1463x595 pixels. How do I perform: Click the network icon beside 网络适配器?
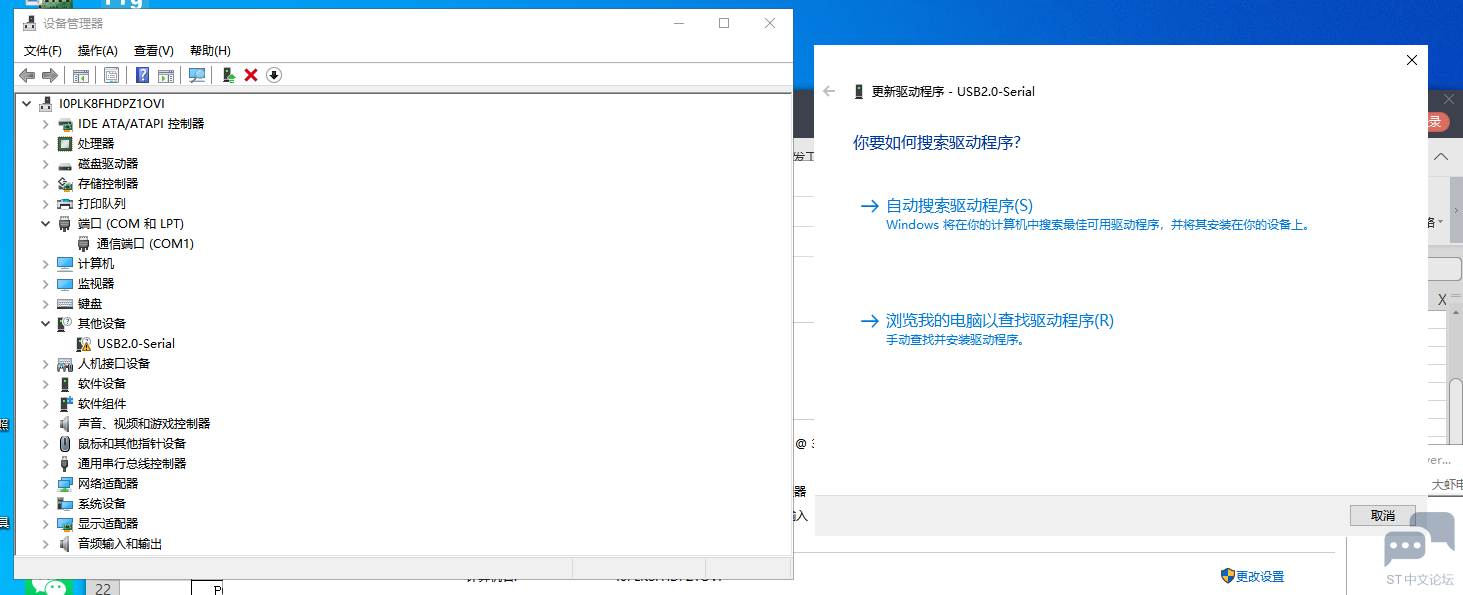point(65,484)
